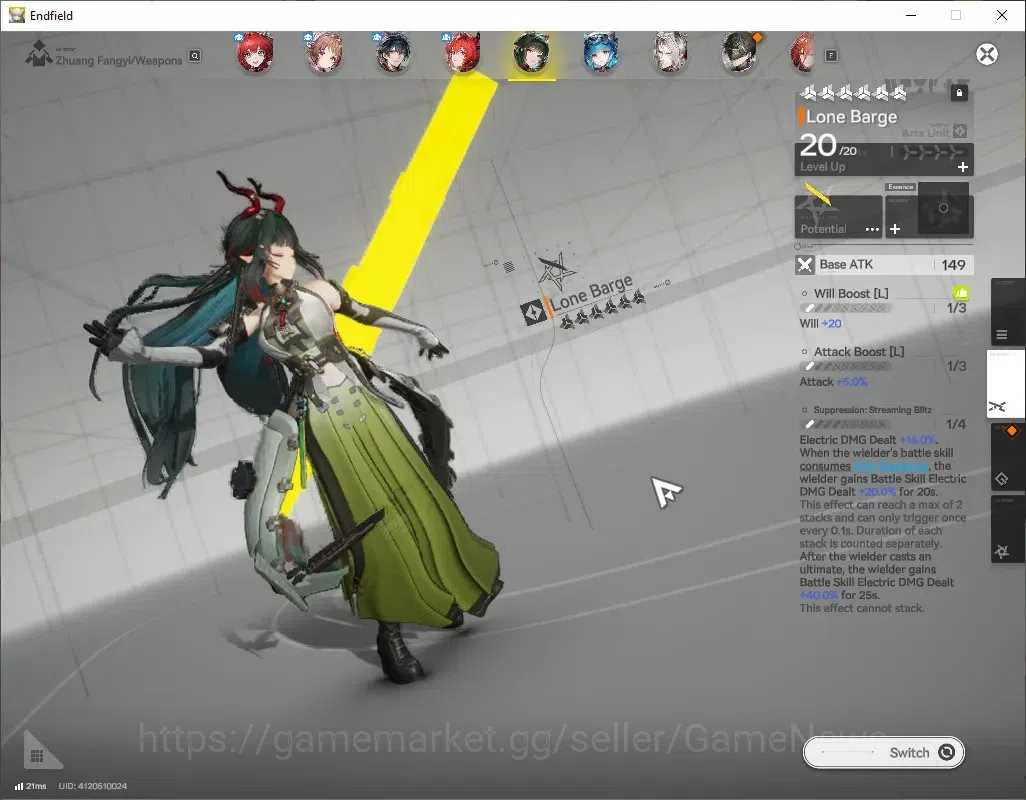Select the dark-haired male operator portrait
The height and width of the screenshot is (800, 1026).
[x=393, y=52]
